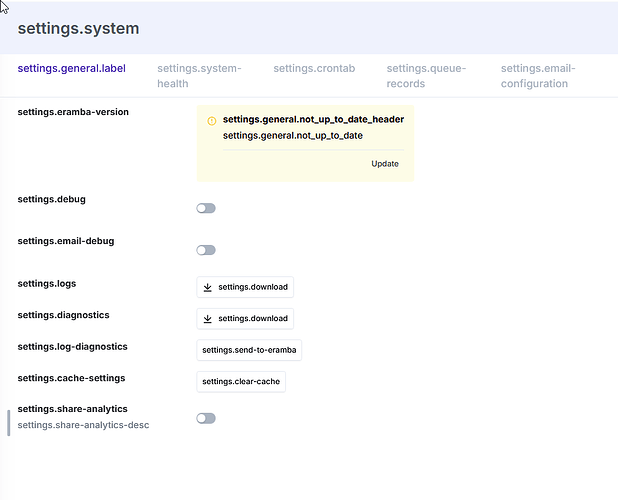Click the download icon beside settings.diagnostics
This screenshot has height=500, width=618.
[x=208, y=319]
